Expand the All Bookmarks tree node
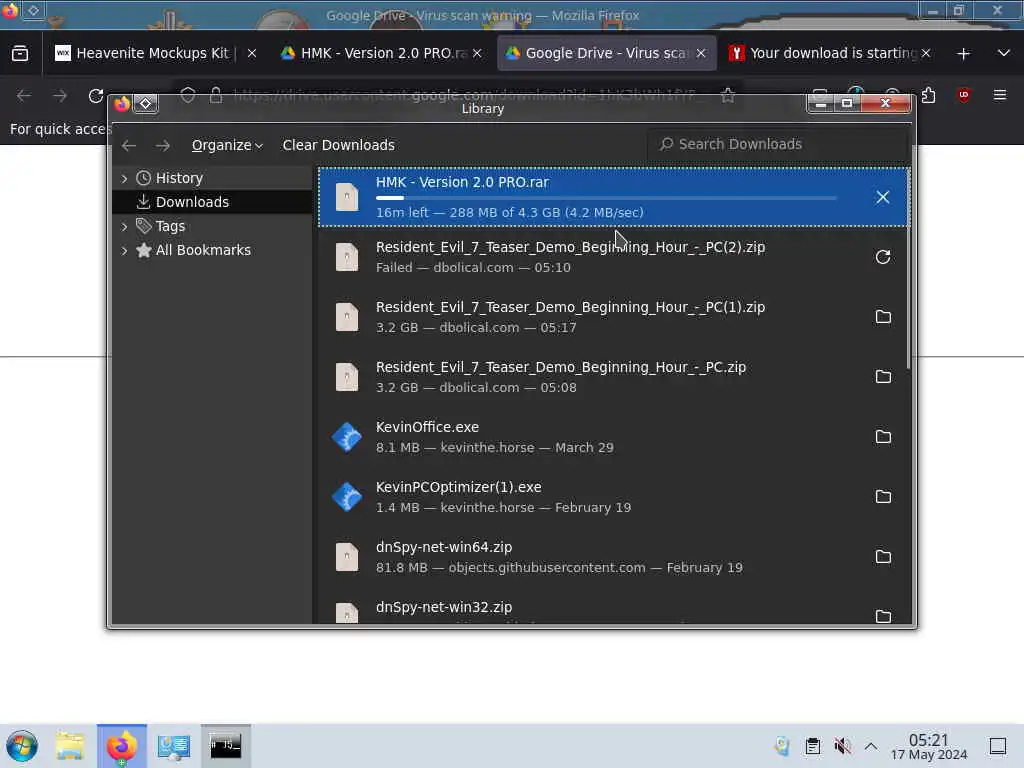The image size is (1024, 768). click(x=124, y=250)
